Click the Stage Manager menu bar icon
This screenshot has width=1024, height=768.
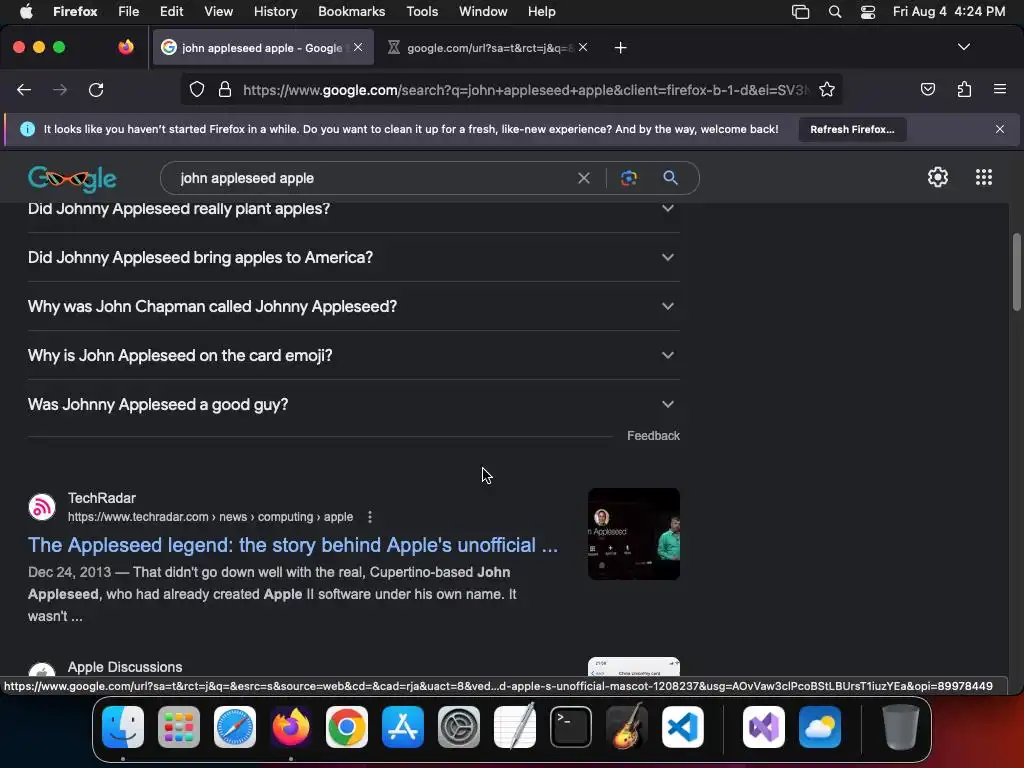800,12
